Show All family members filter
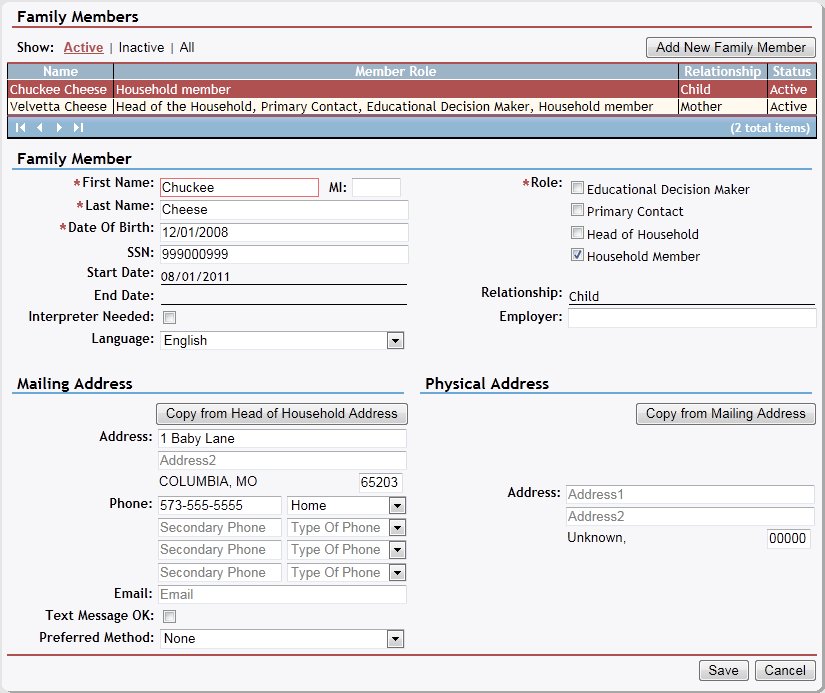 pos(187,47)
